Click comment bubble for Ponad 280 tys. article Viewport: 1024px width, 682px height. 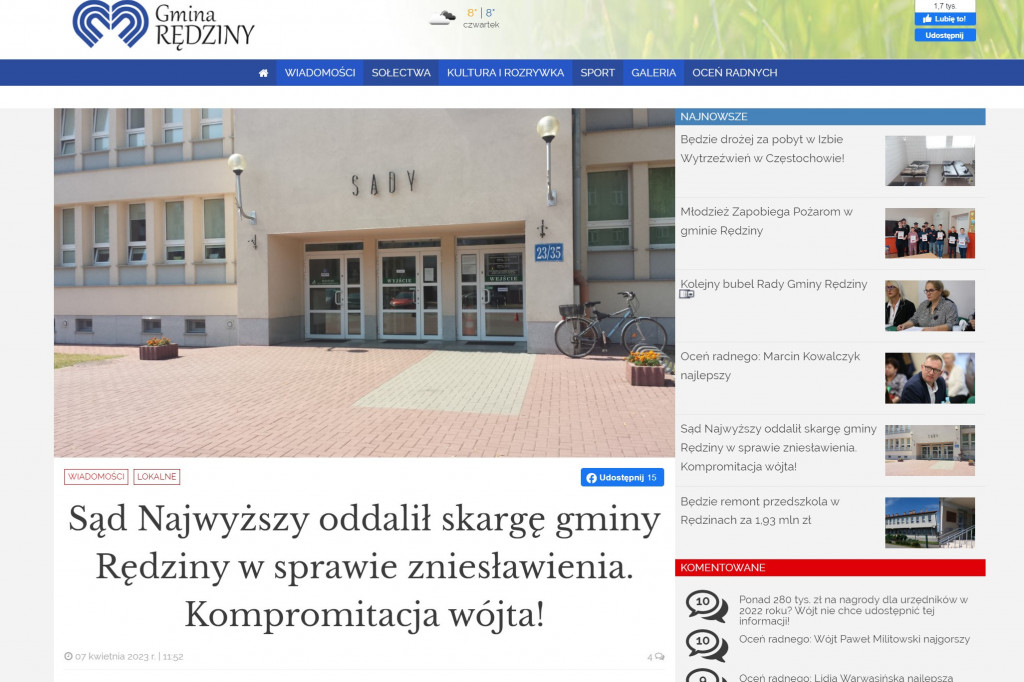click(x=706, y=606)
